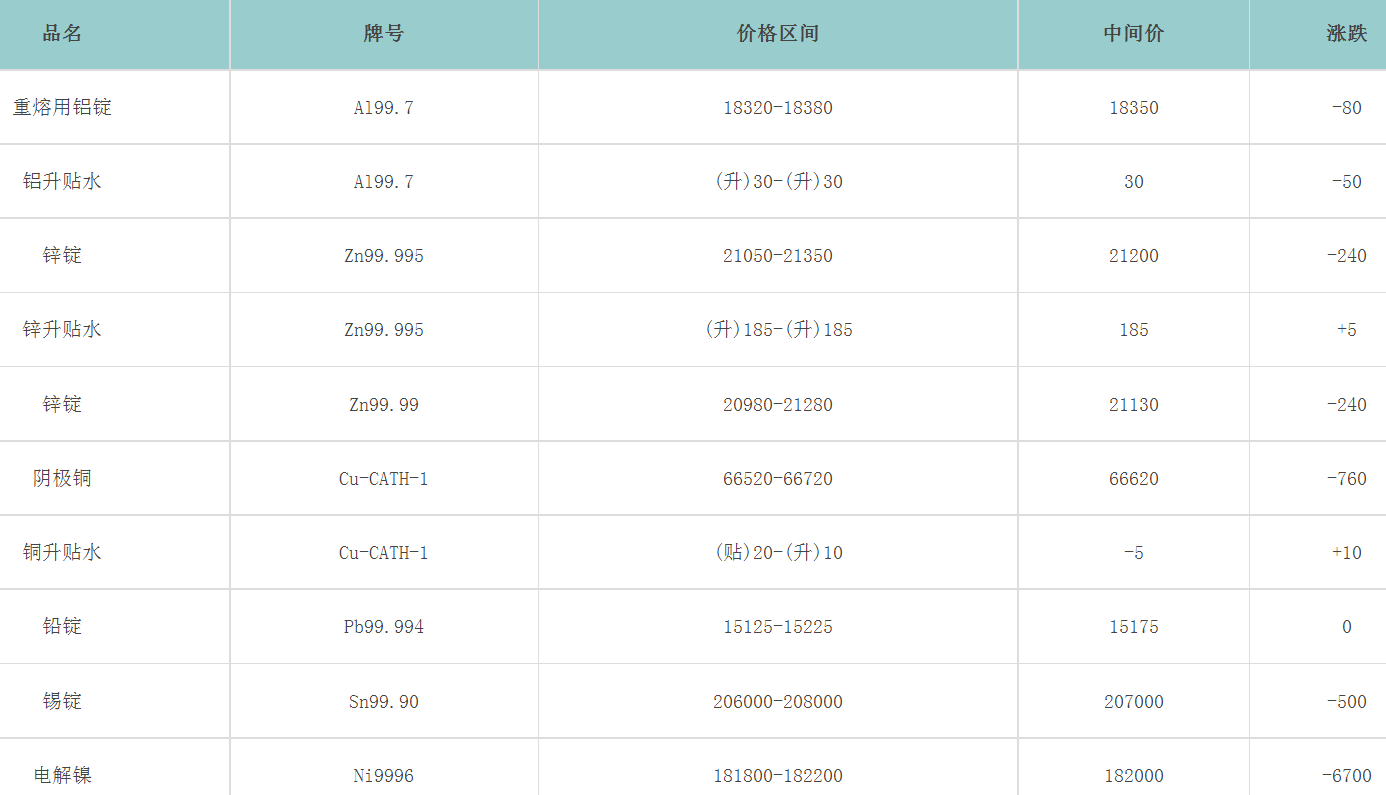Select the 锌升贴水 product name
This screenshot has height=795, width=1386.
[62, 330]
